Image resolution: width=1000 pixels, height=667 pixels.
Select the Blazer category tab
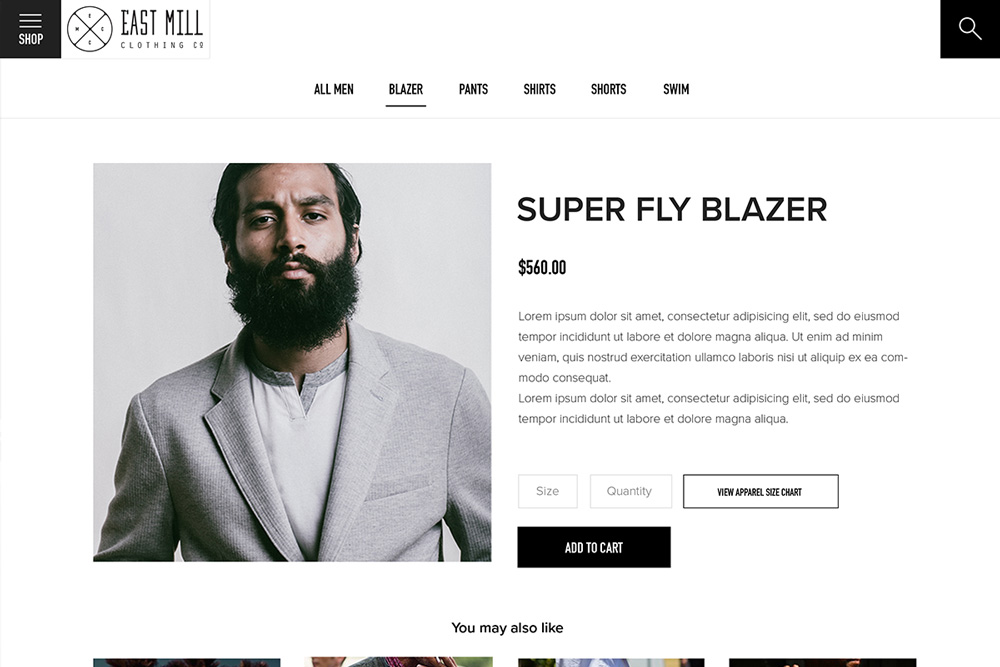point(406,89)
